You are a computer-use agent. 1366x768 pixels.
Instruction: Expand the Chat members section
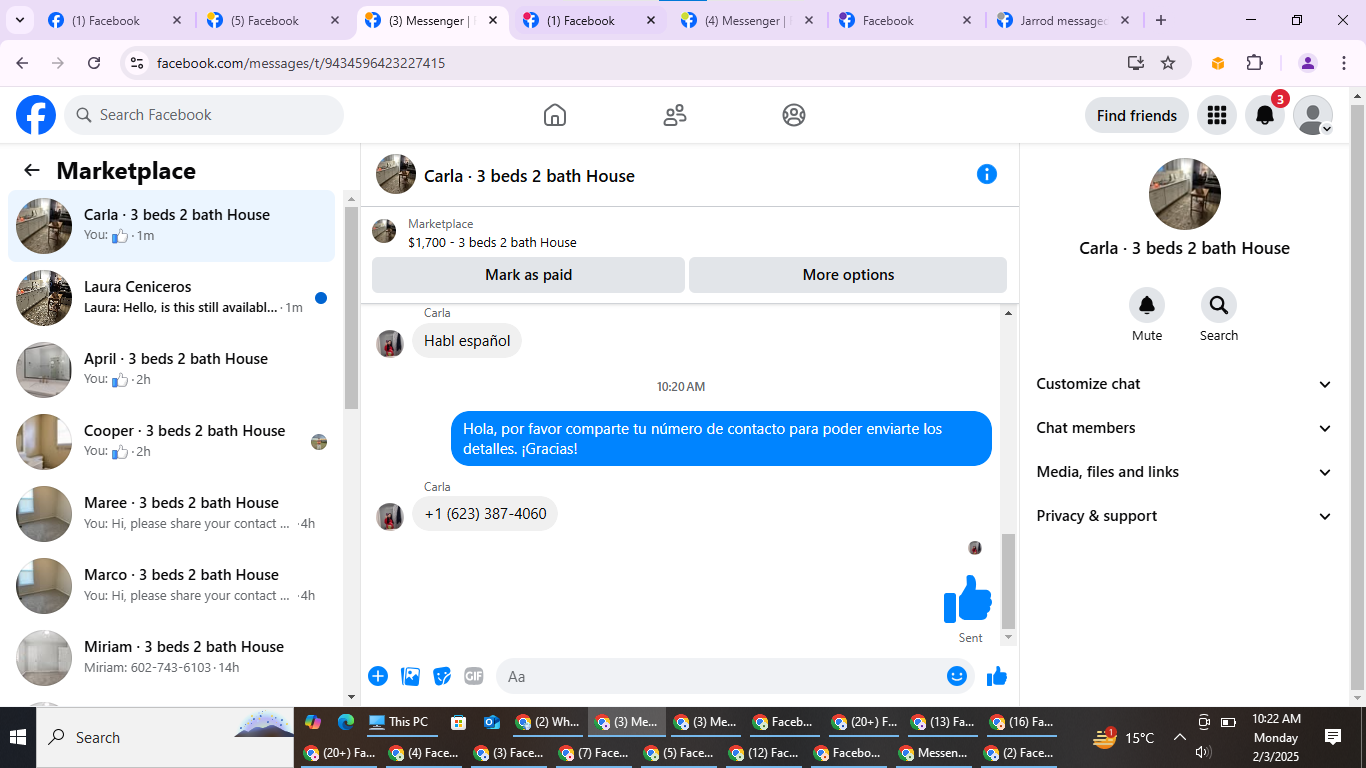(1185, 428)
